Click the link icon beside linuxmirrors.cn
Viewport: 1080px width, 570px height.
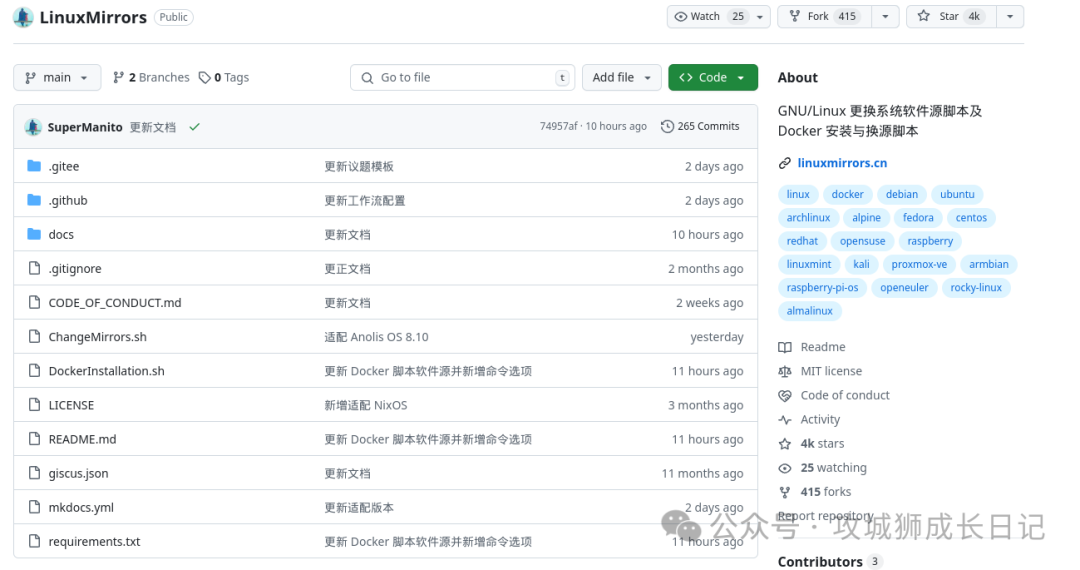click(785, 163)
